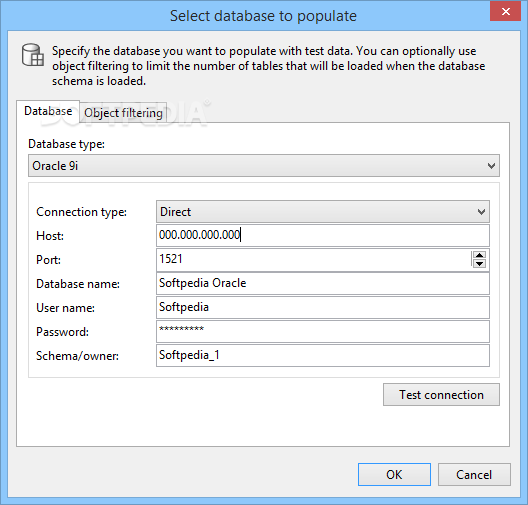
Task: Click into the Port number field
Action: [313, 260]
